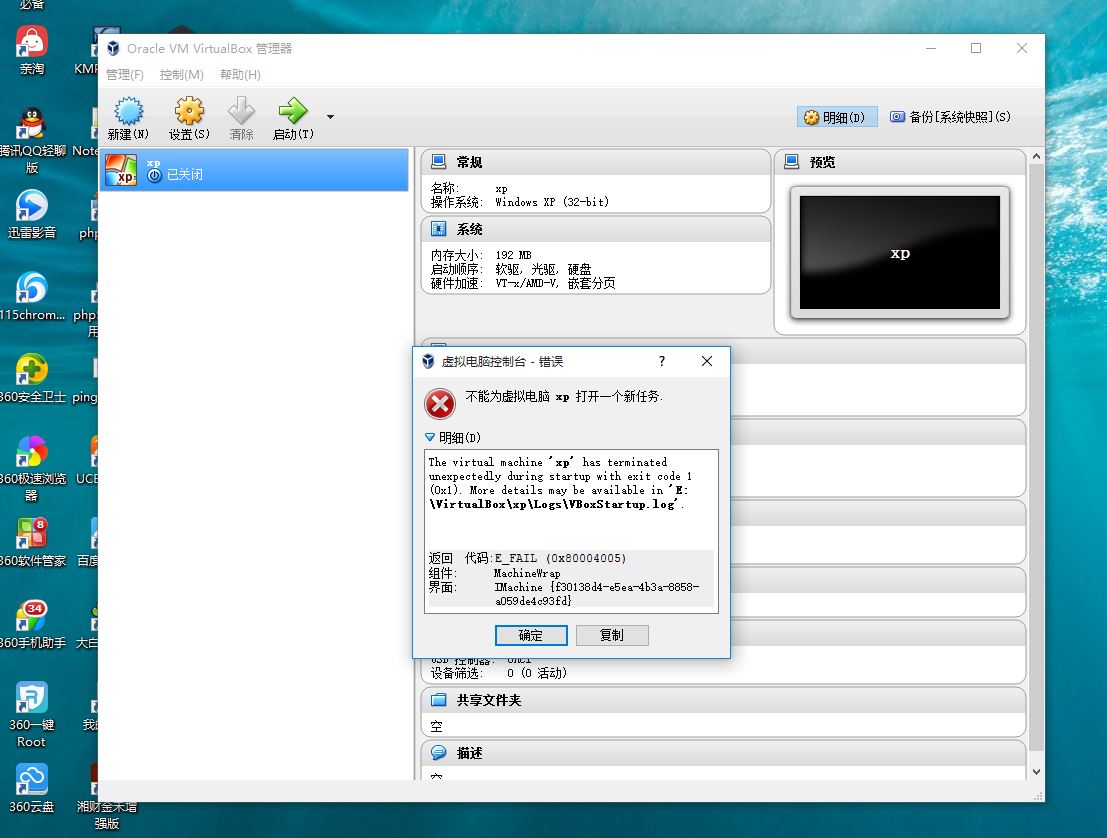Image resolution: width=1107 pixels, height=838 pixels.
Task: Click 'MachineWrap' component text
Action: [x=527, y=573]
